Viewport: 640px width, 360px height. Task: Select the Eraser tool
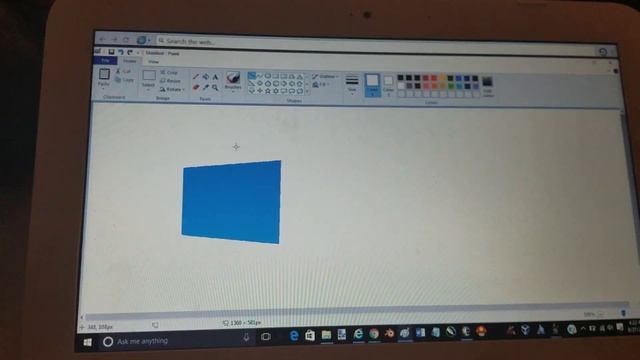196,87
